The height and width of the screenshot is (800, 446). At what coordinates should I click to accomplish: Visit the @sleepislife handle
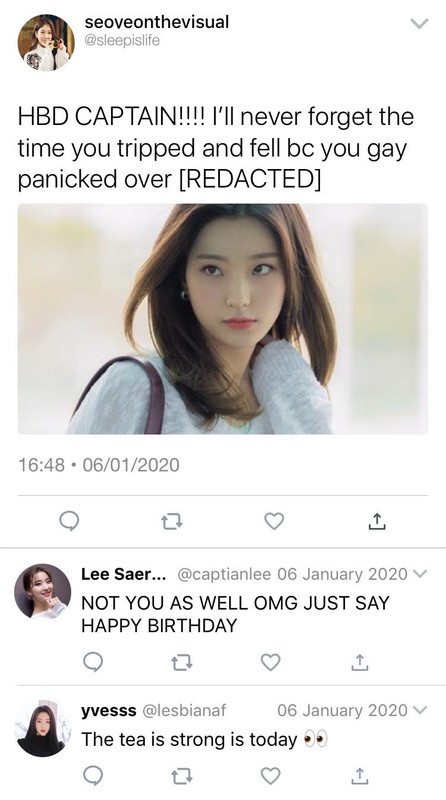122,40
